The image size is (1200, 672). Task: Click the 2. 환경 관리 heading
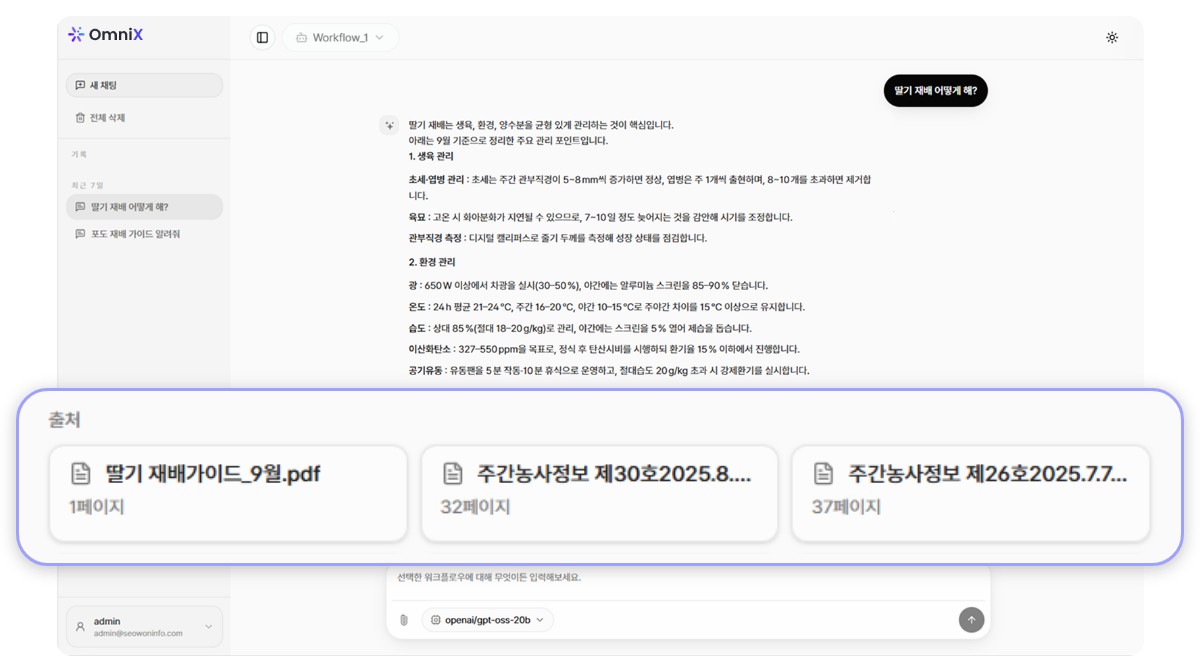point(431,261)
